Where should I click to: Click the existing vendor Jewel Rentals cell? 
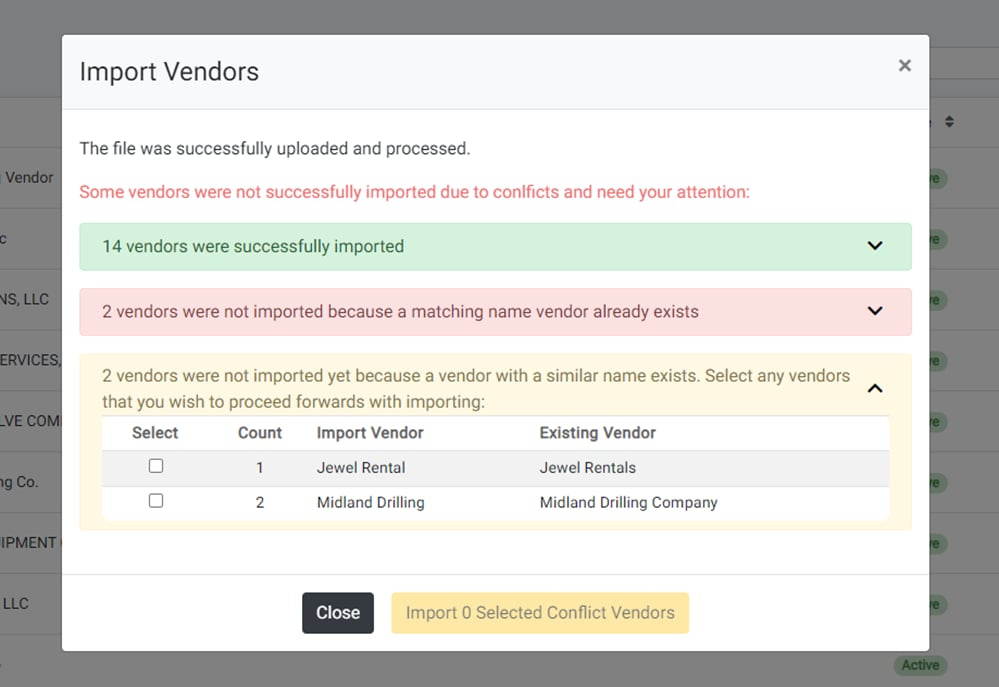pyautogui.click(x=587, y=468)
